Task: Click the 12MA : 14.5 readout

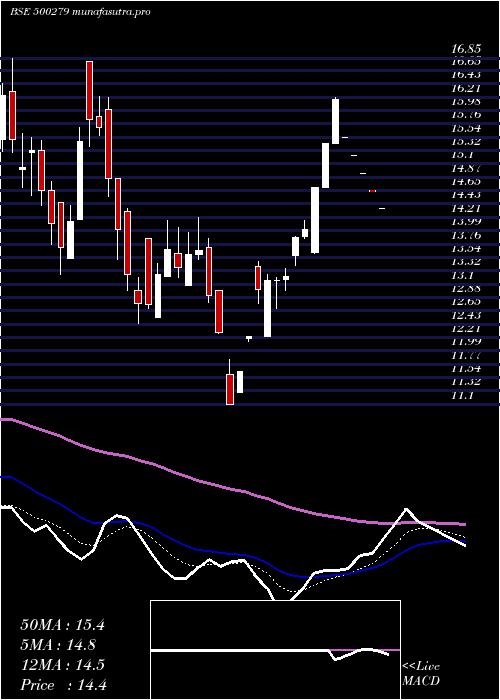Action: pyautogui.click(x=62, y=665)
